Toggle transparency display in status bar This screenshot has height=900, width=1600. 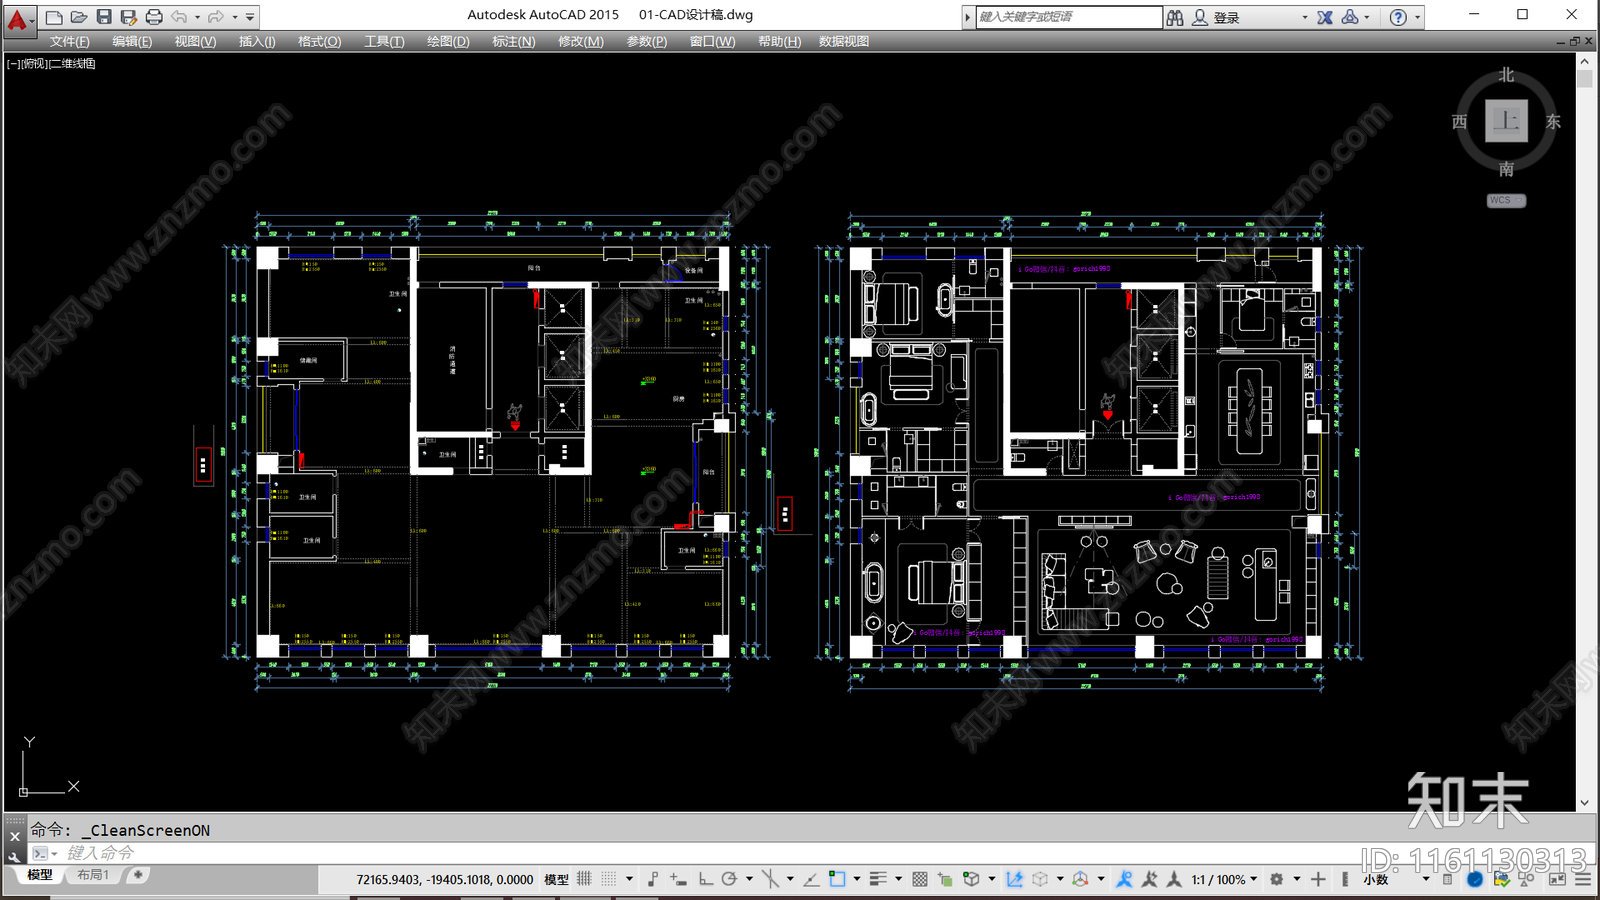pos(920,879)
